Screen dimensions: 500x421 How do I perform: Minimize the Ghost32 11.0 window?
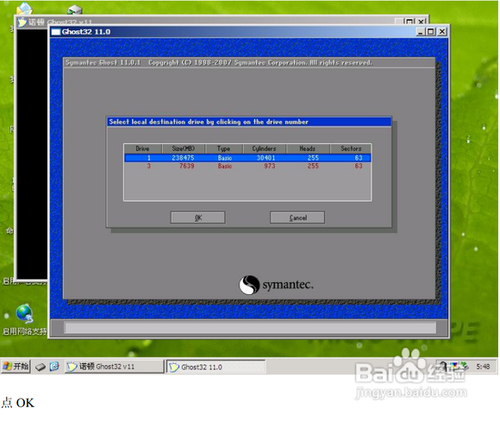point(421,32)
